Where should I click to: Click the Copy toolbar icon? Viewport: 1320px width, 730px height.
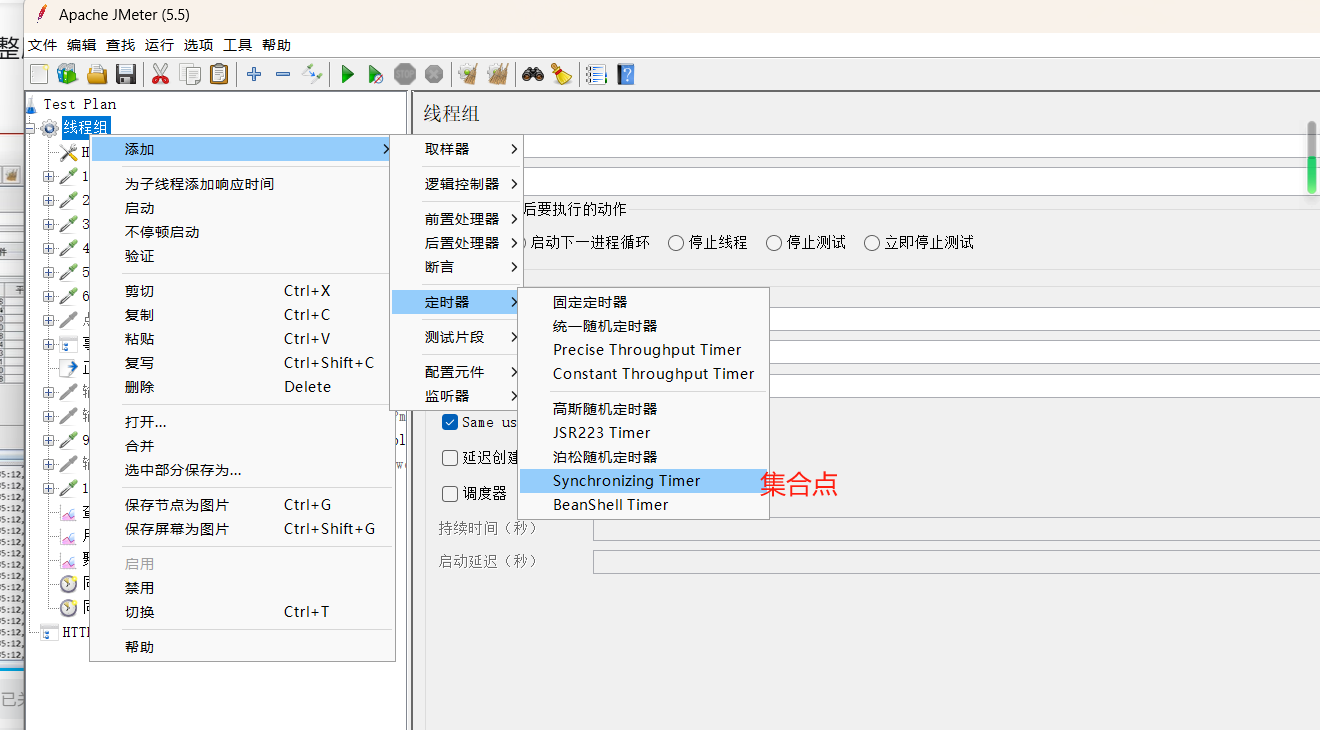pyautogui.click(x=190, y=74)
